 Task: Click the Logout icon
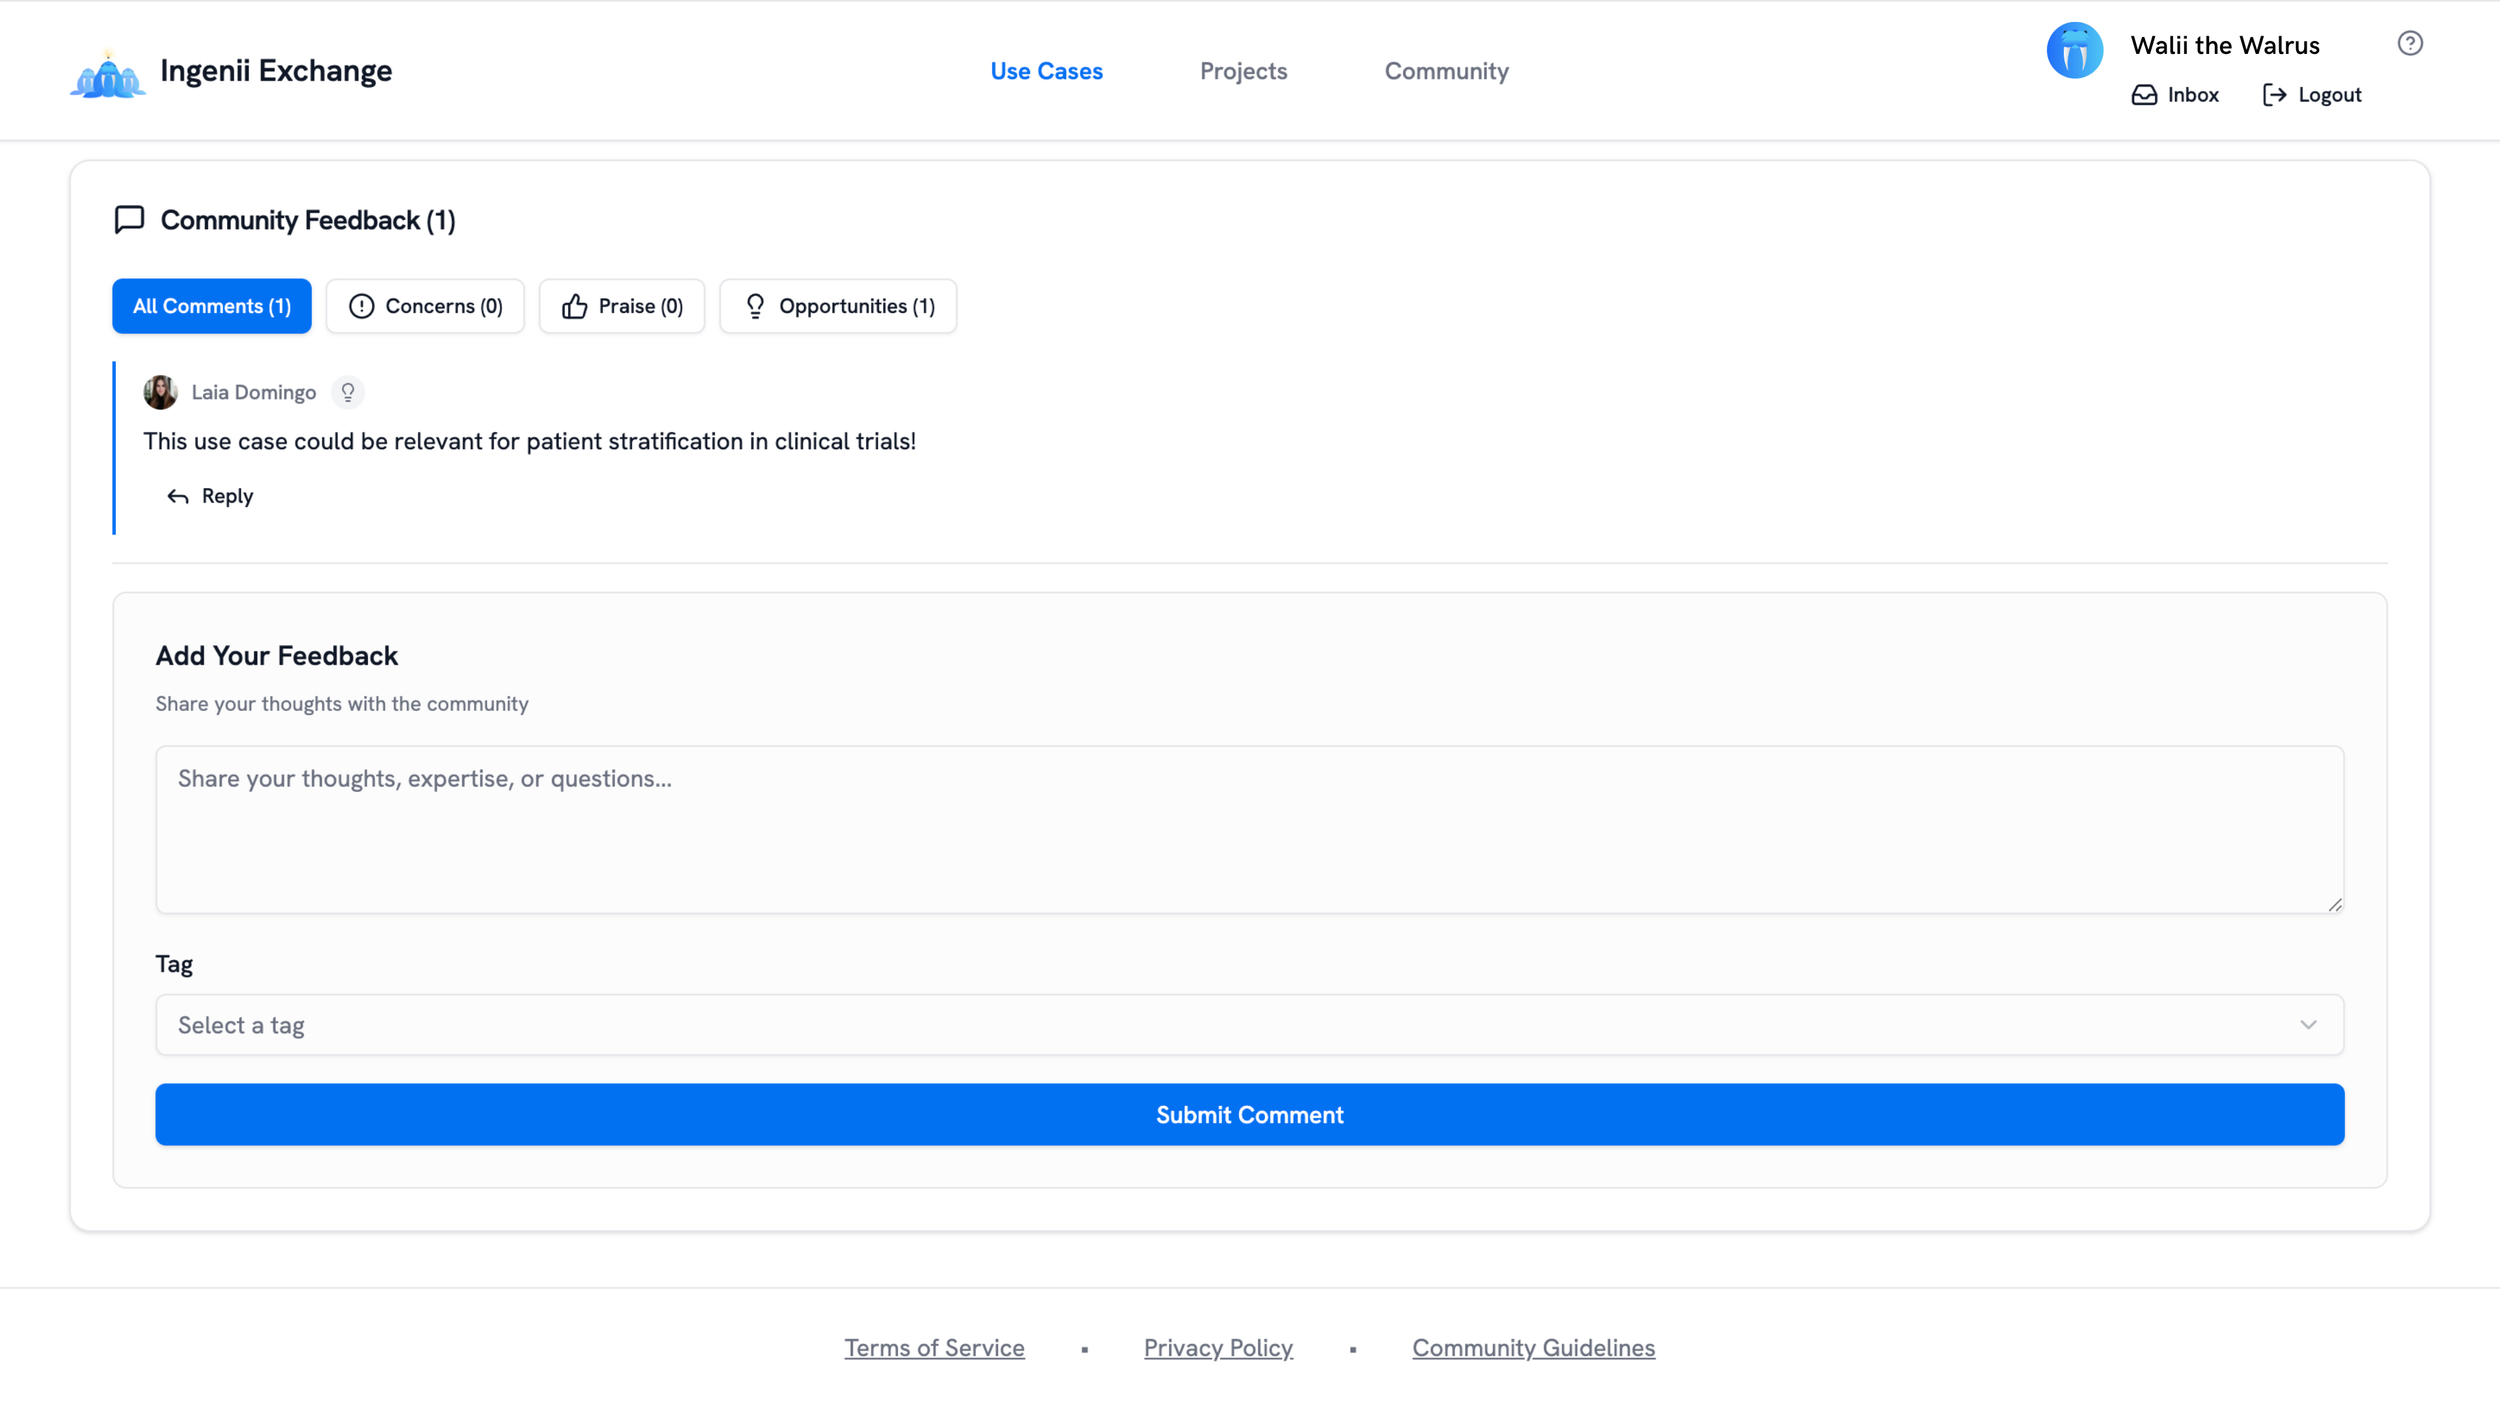click(x=2277, y=94)
